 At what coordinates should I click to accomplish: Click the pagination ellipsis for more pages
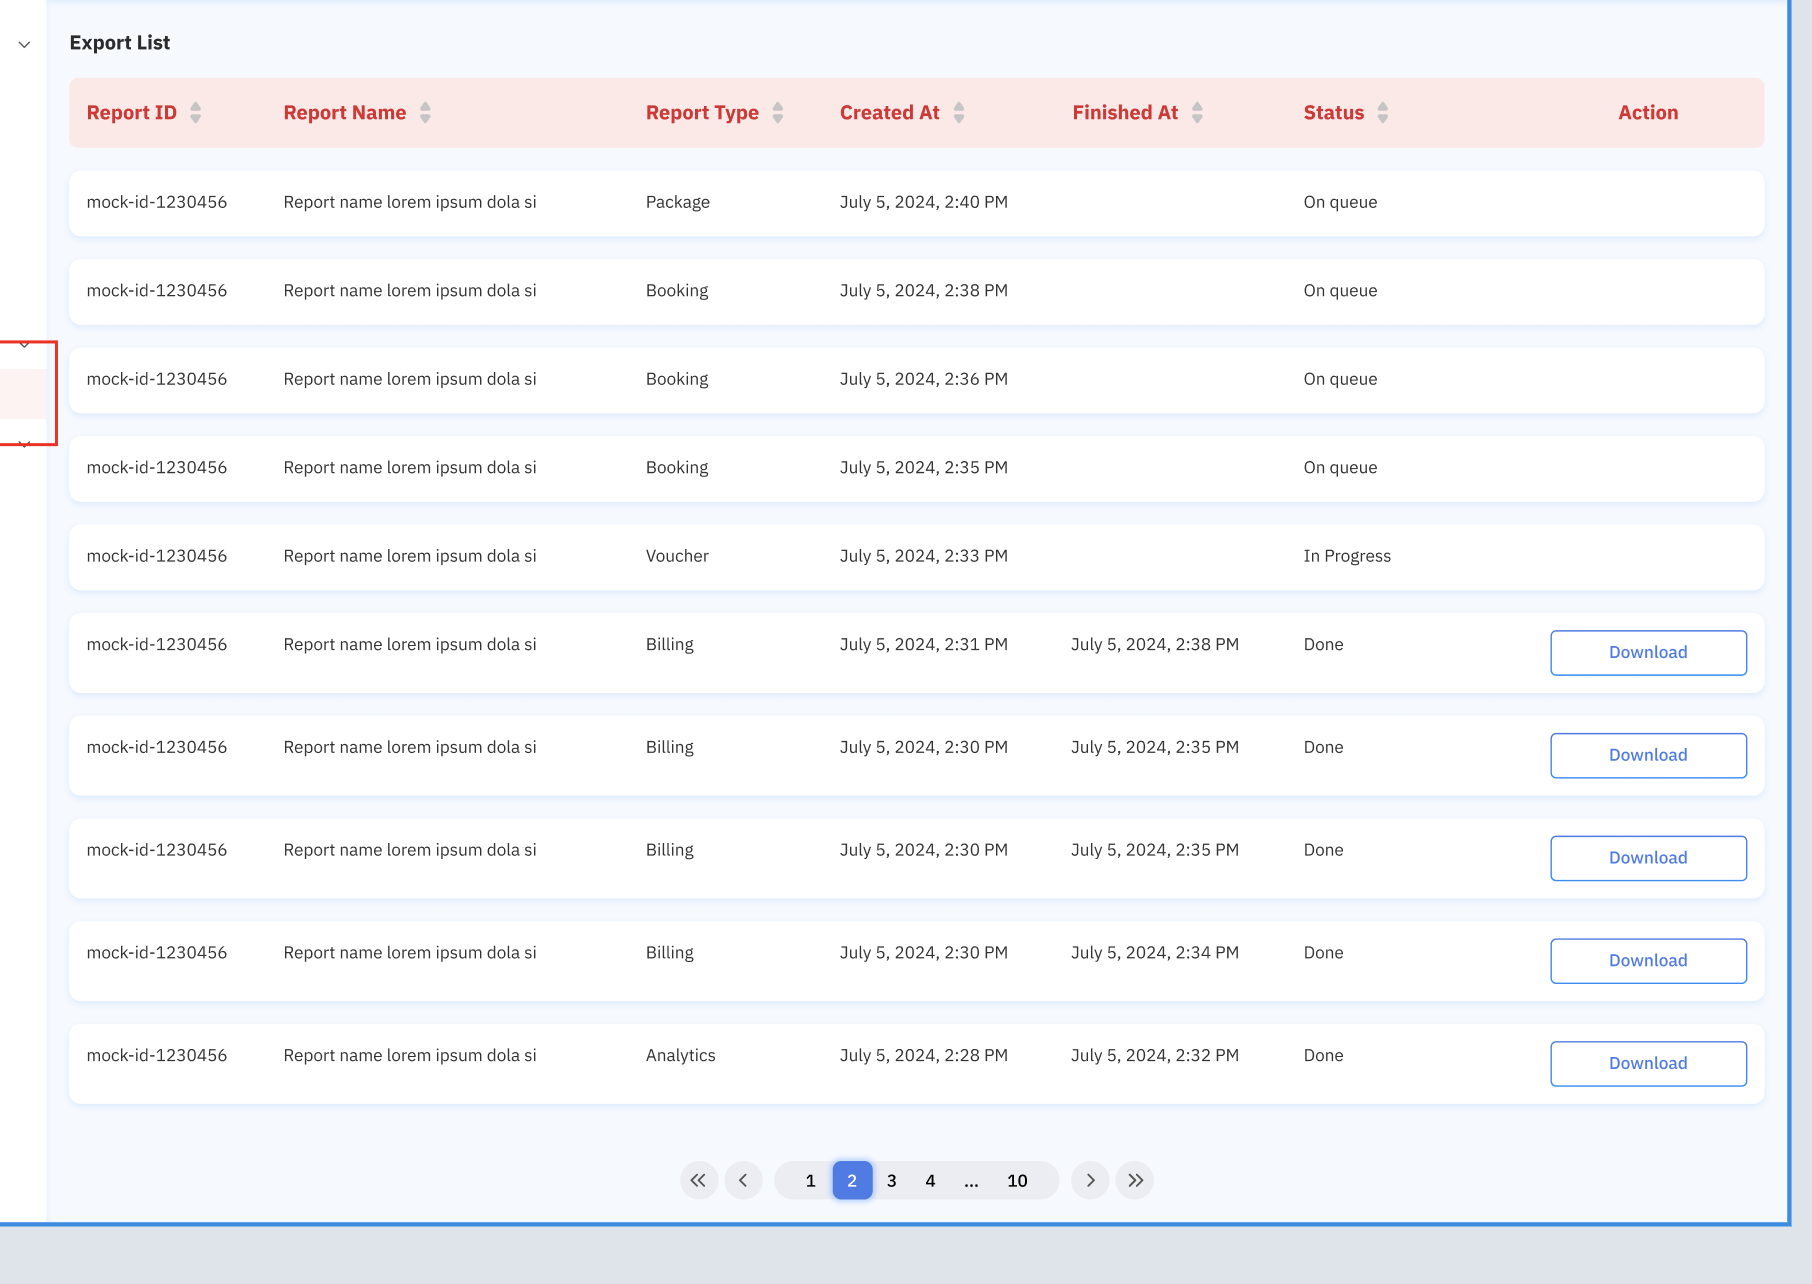click(971, 1180)
